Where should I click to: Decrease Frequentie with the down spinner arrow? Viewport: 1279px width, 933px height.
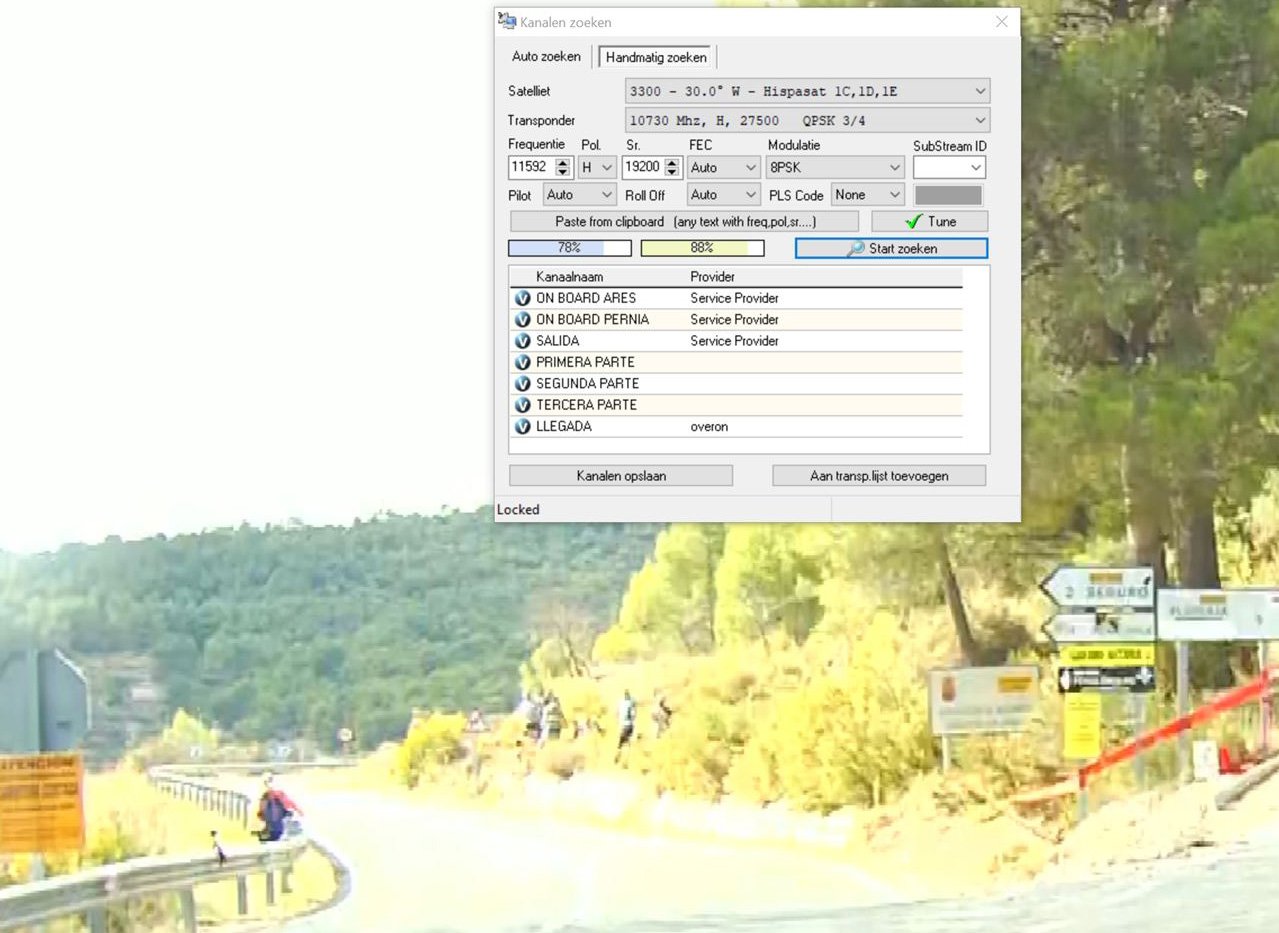click(x=563, y=173)
